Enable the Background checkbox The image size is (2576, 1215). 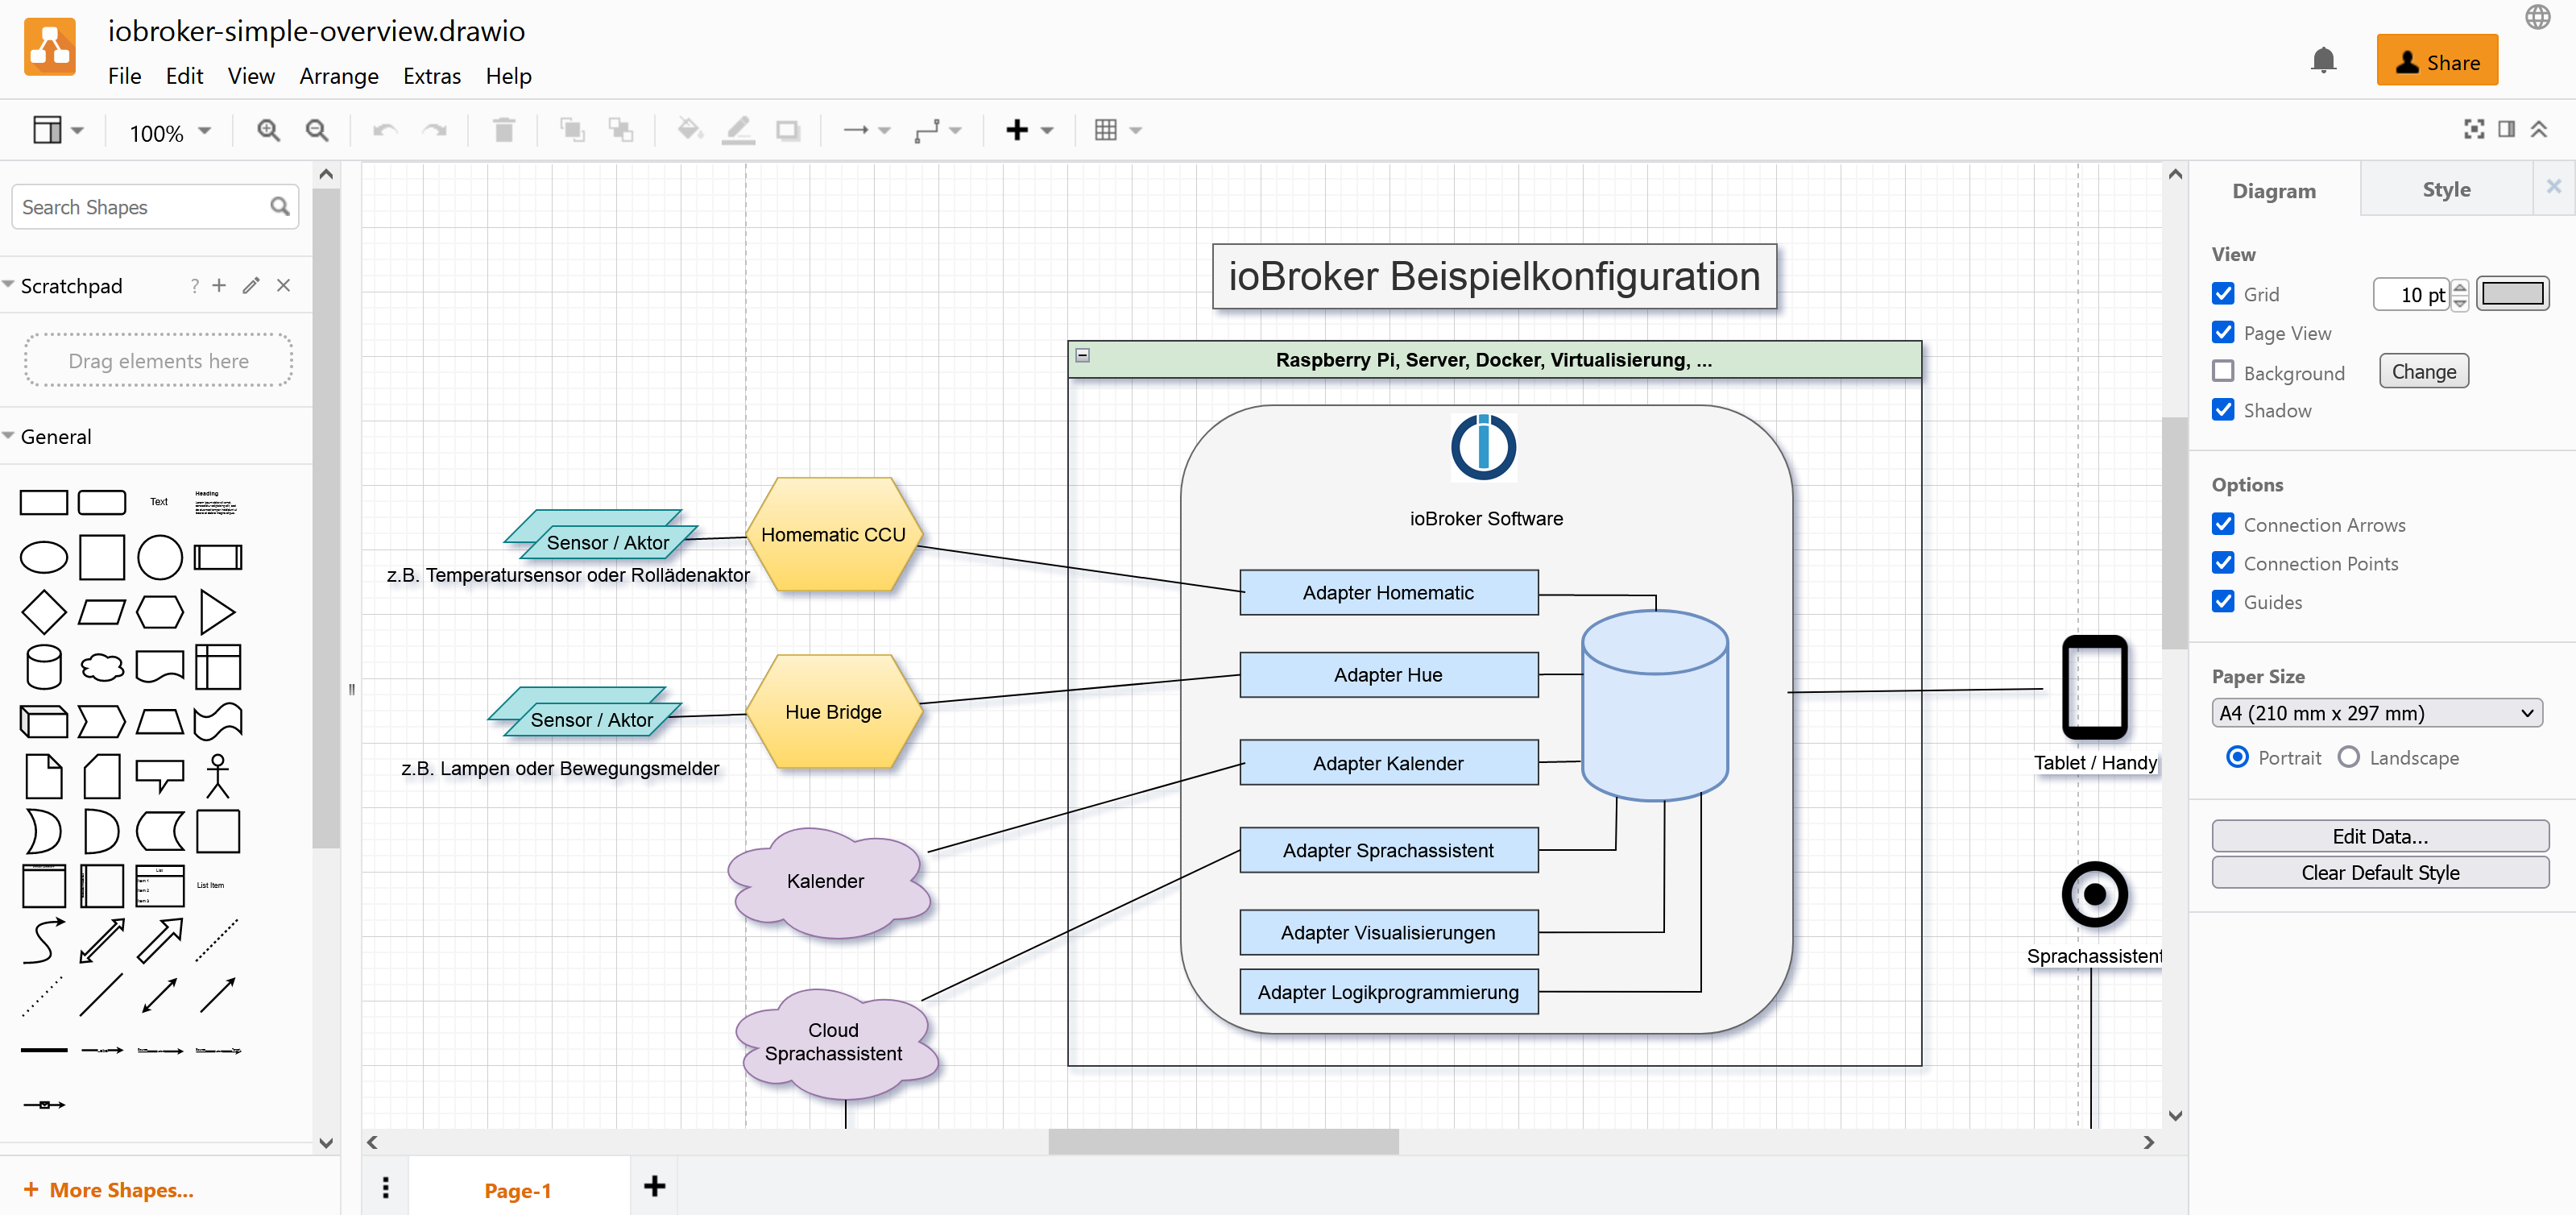click(2223, 371)
